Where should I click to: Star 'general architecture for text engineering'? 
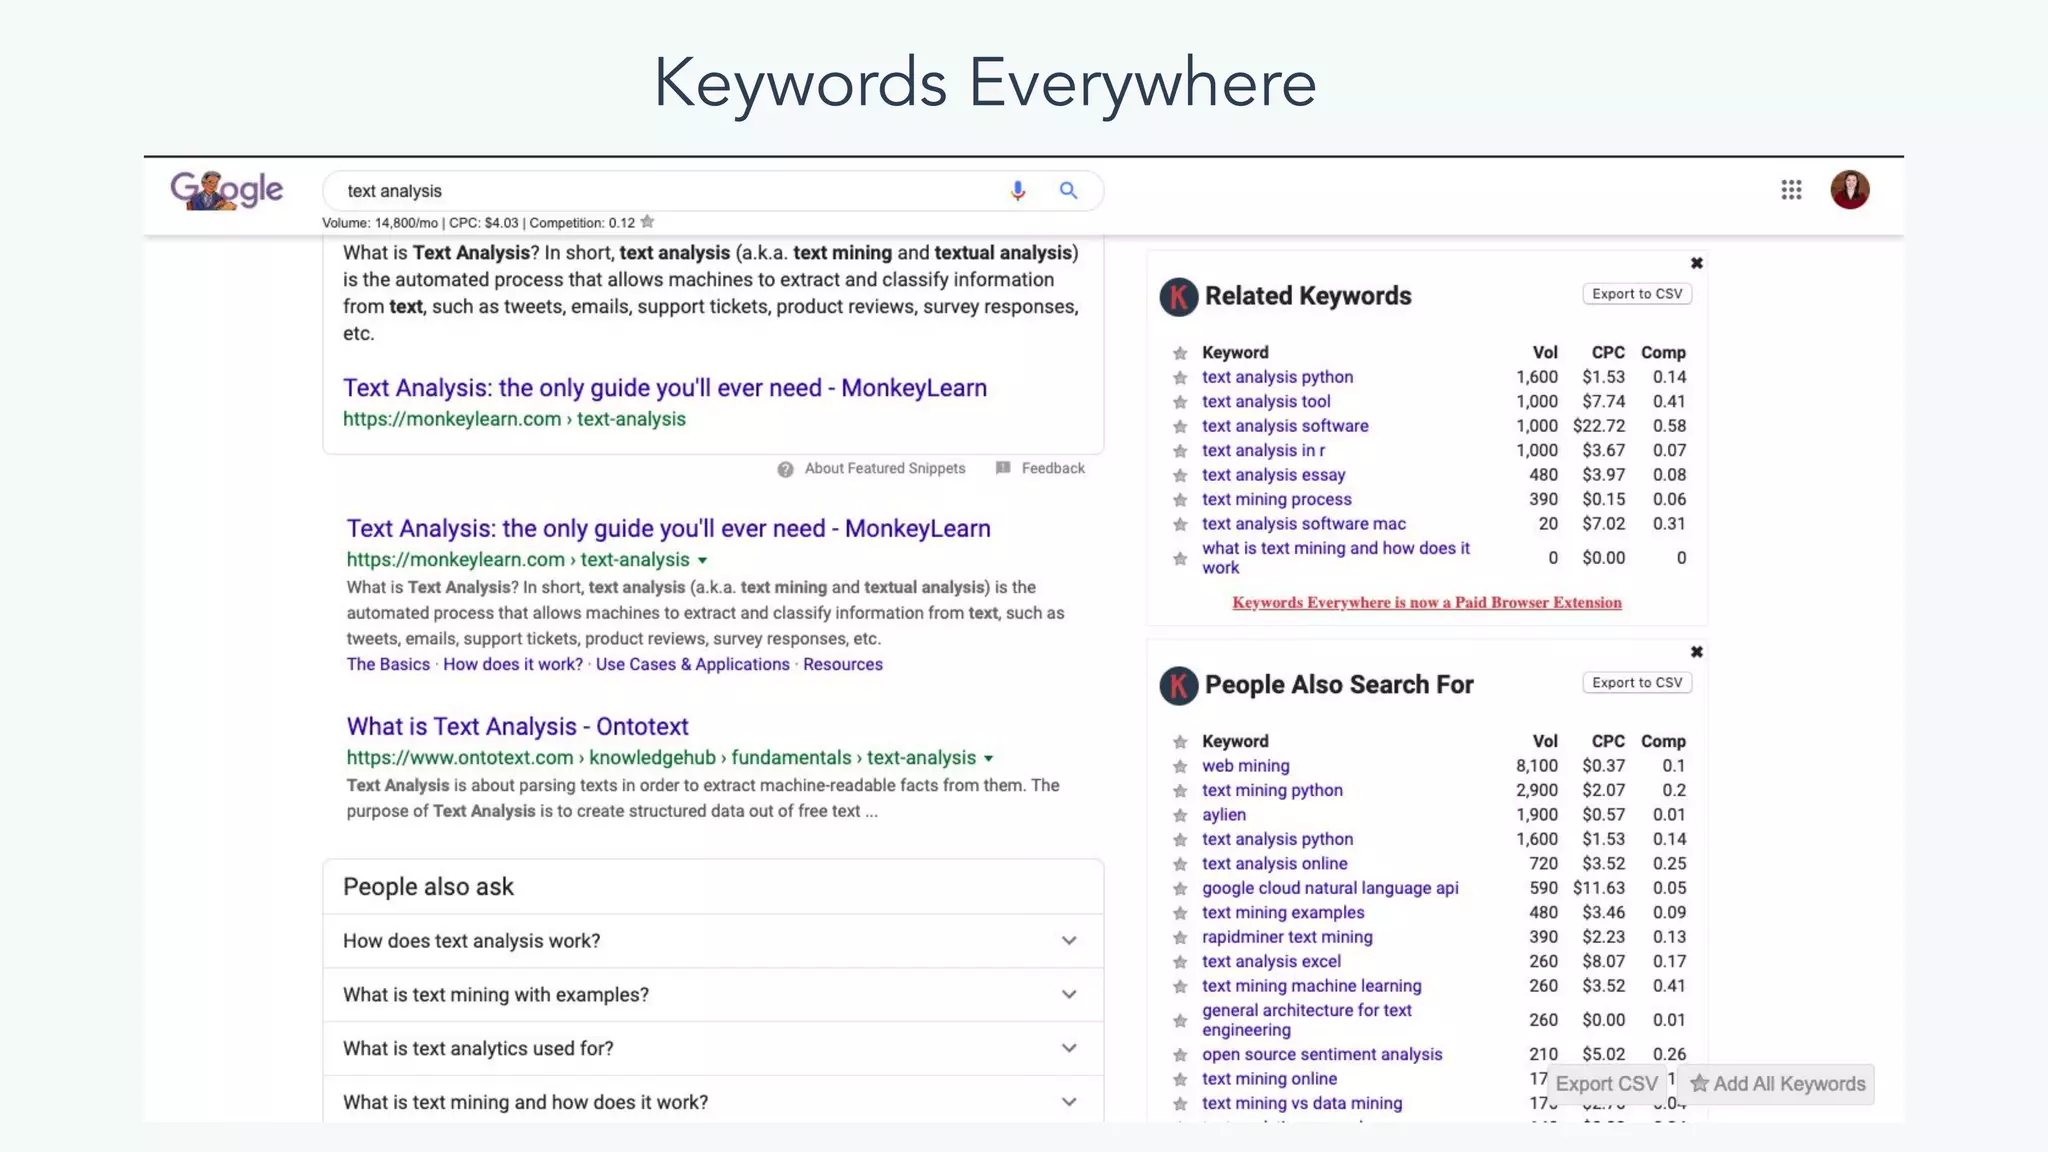[1180, 1021]
